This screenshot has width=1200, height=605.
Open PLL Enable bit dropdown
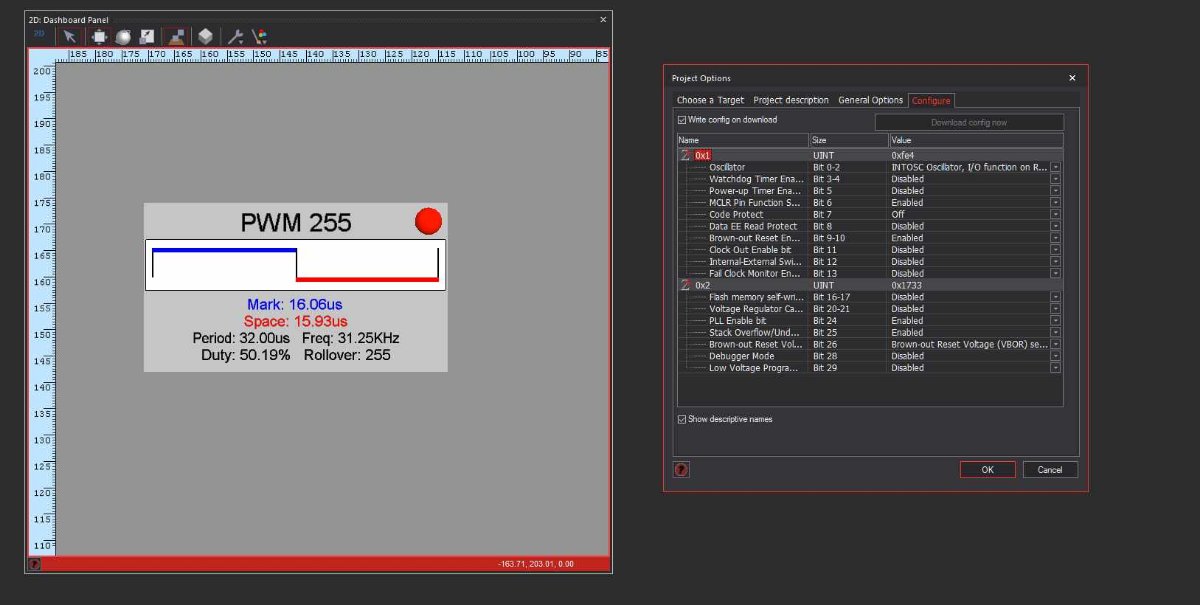[x=1055, y=321]
